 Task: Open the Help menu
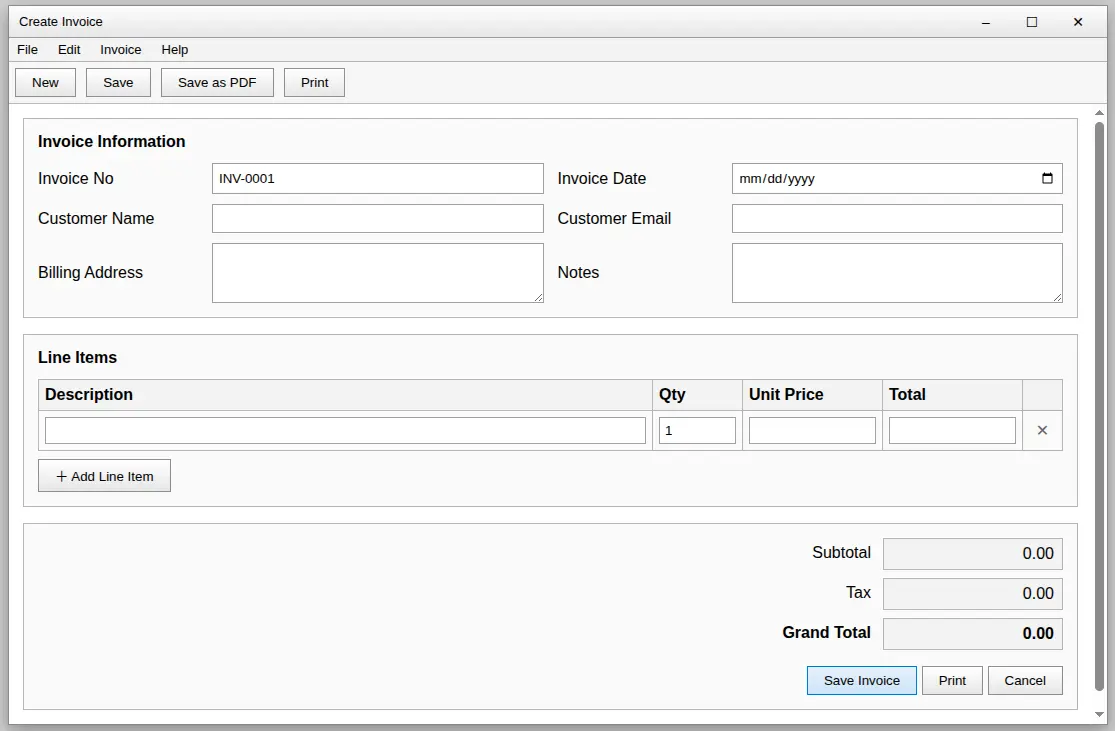click(175, 50)
